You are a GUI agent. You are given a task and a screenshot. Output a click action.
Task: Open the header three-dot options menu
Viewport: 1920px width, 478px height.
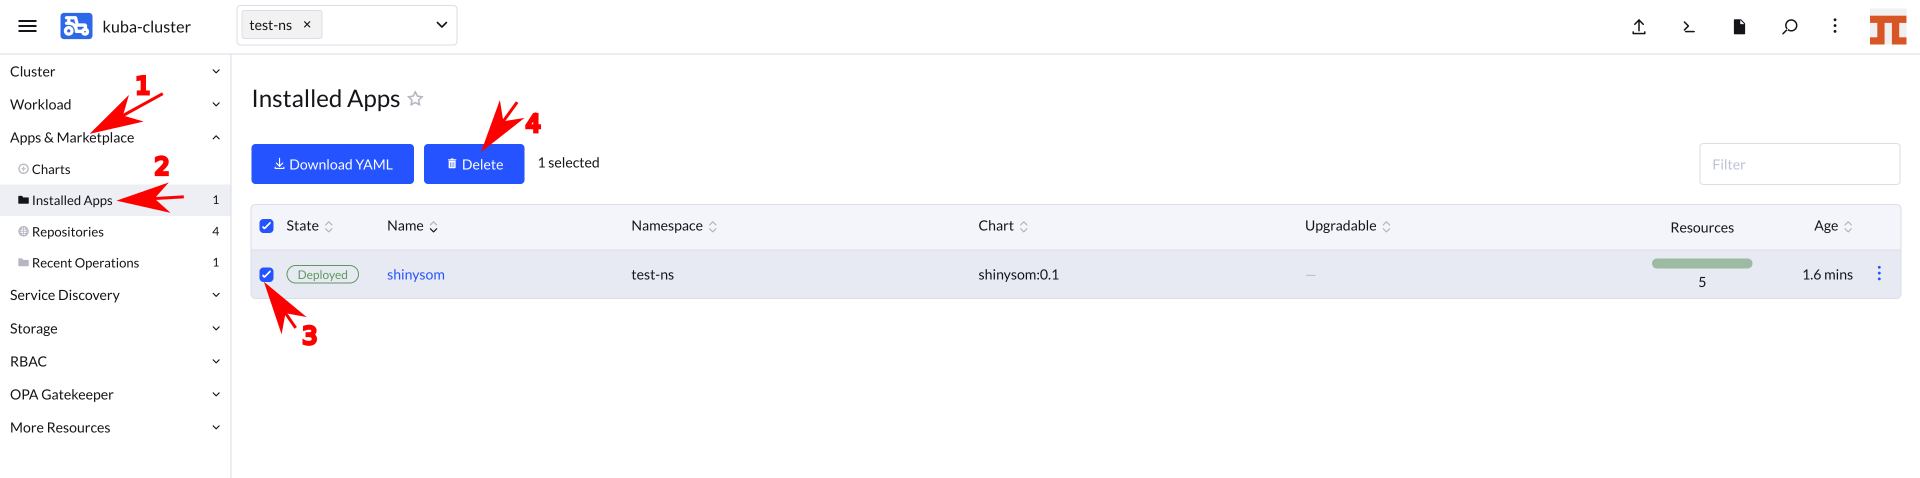[x=1835, y=26]
